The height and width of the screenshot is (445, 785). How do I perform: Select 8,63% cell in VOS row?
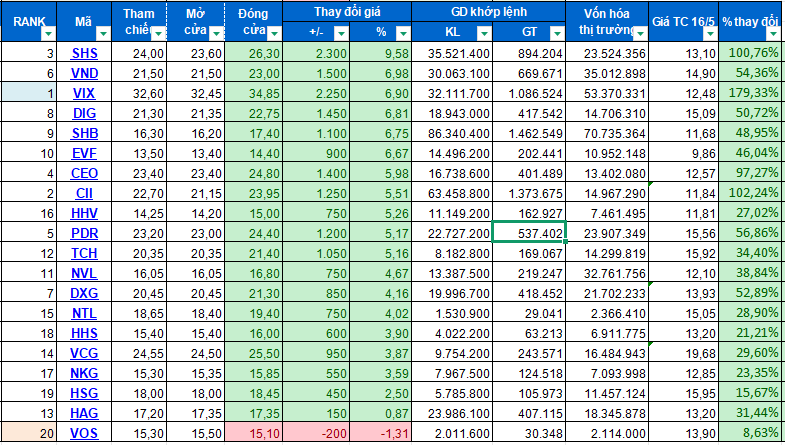751,433
